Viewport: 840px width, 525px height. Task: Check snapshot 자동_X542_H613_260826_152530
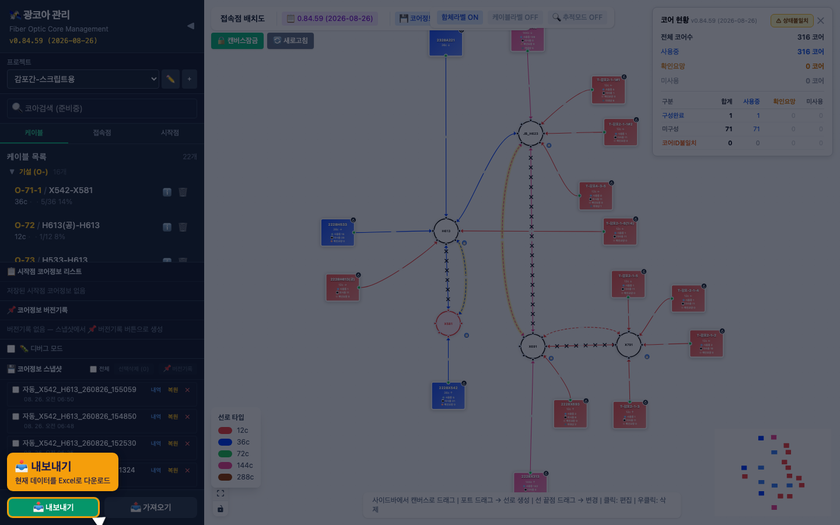pos(16,444)
